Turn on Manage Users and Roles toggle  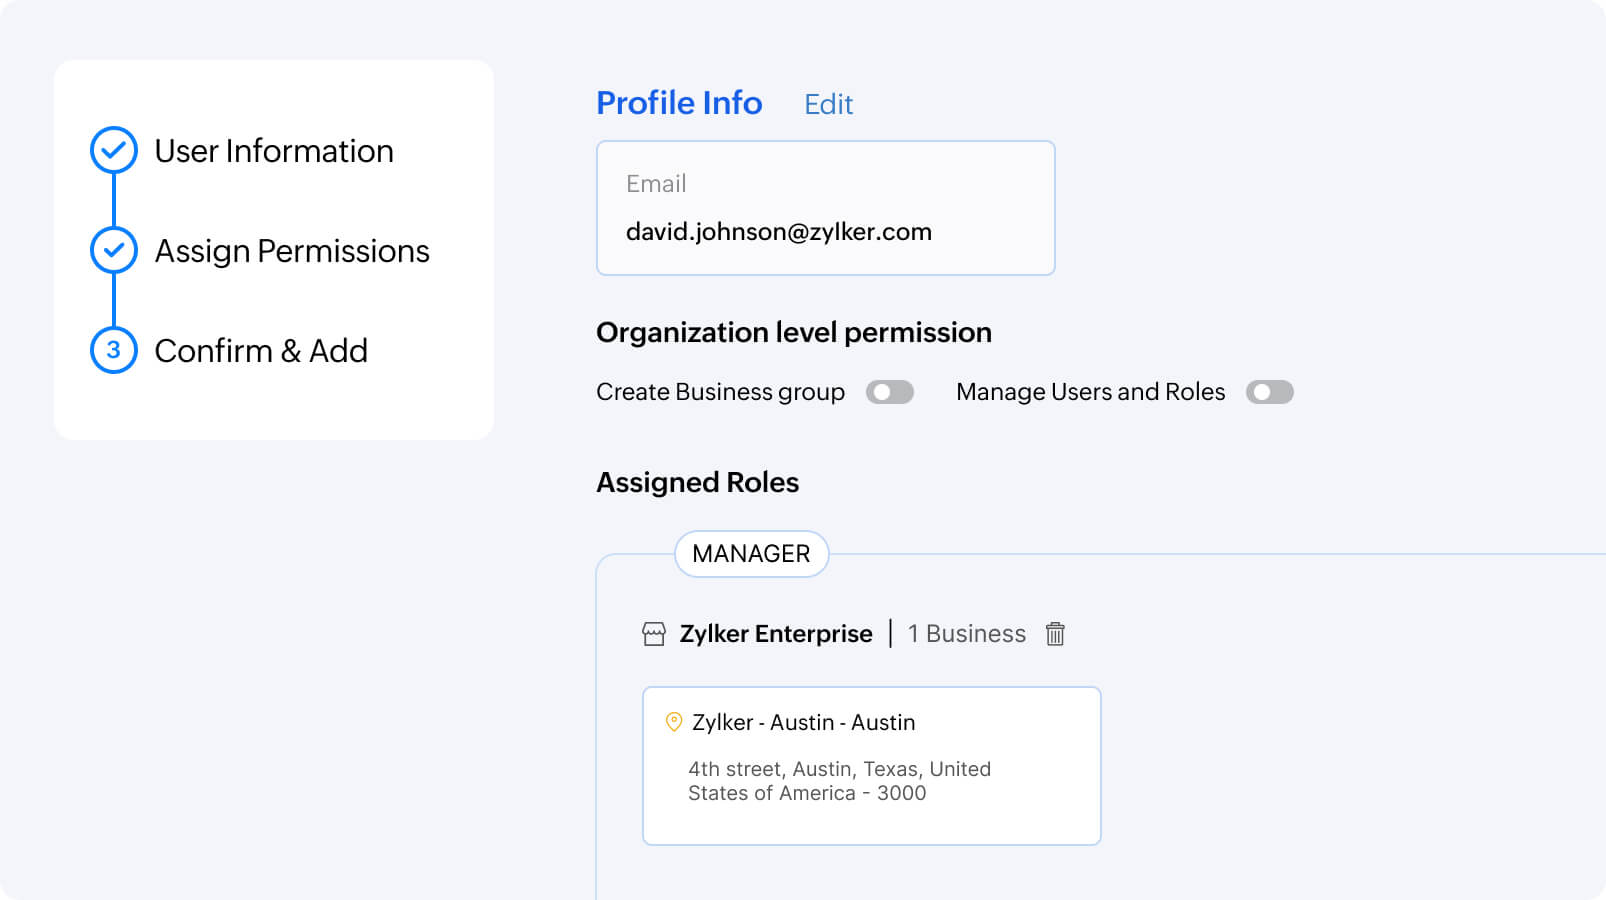(1270, 392)
